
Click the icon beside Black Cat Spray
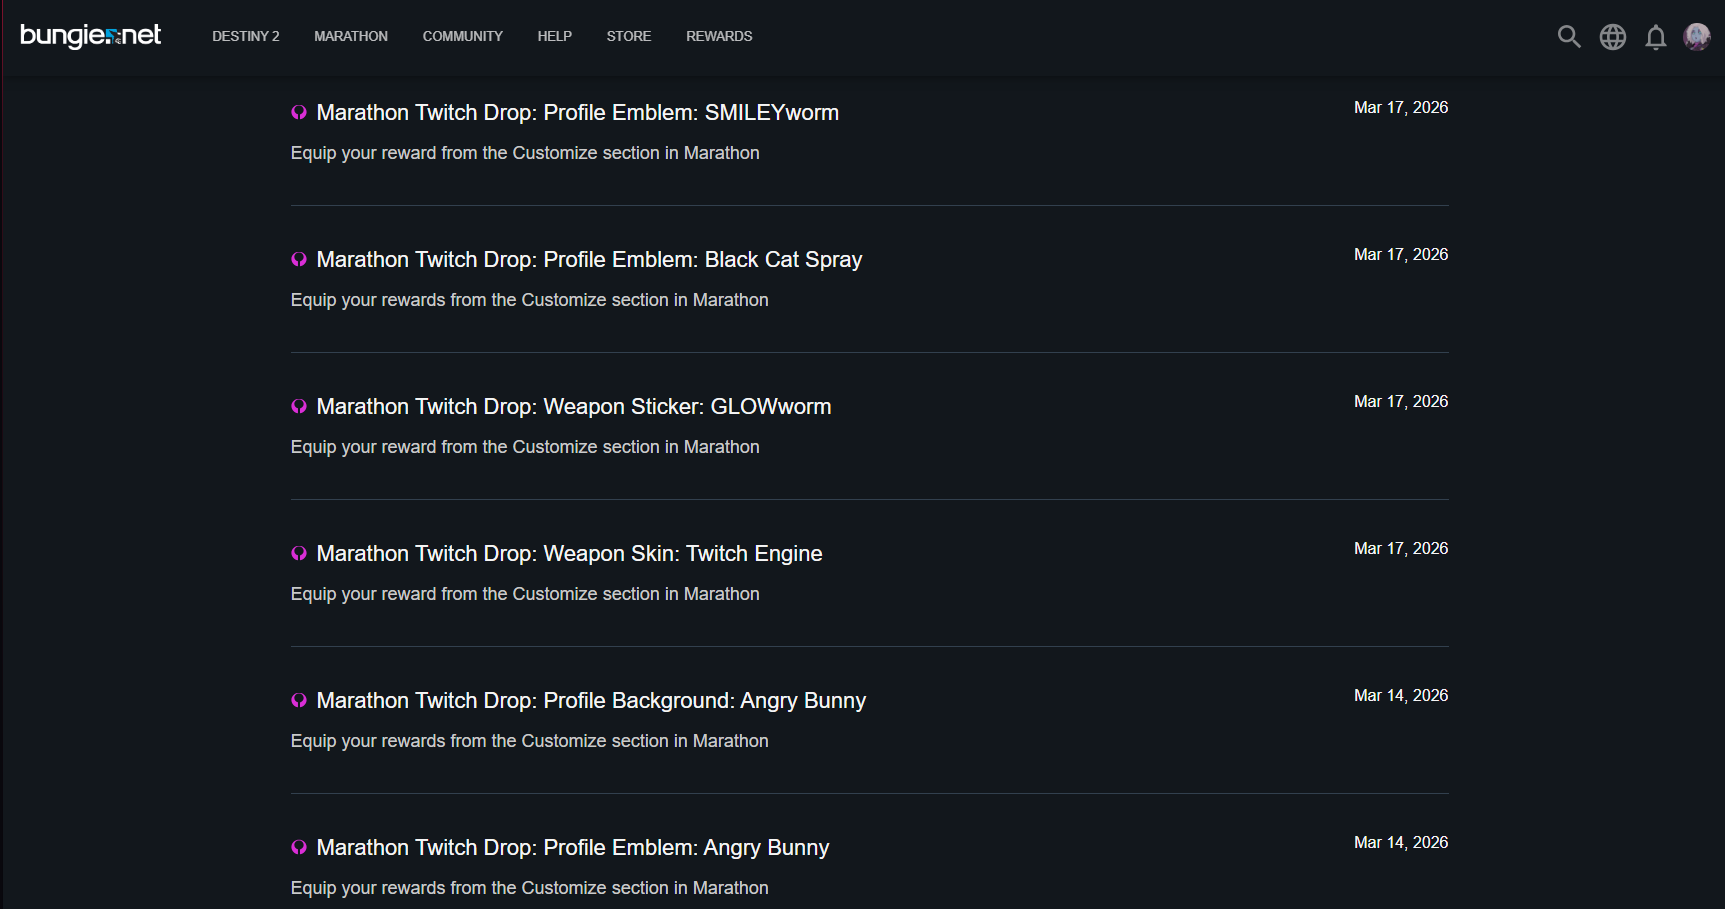point(299,260)
